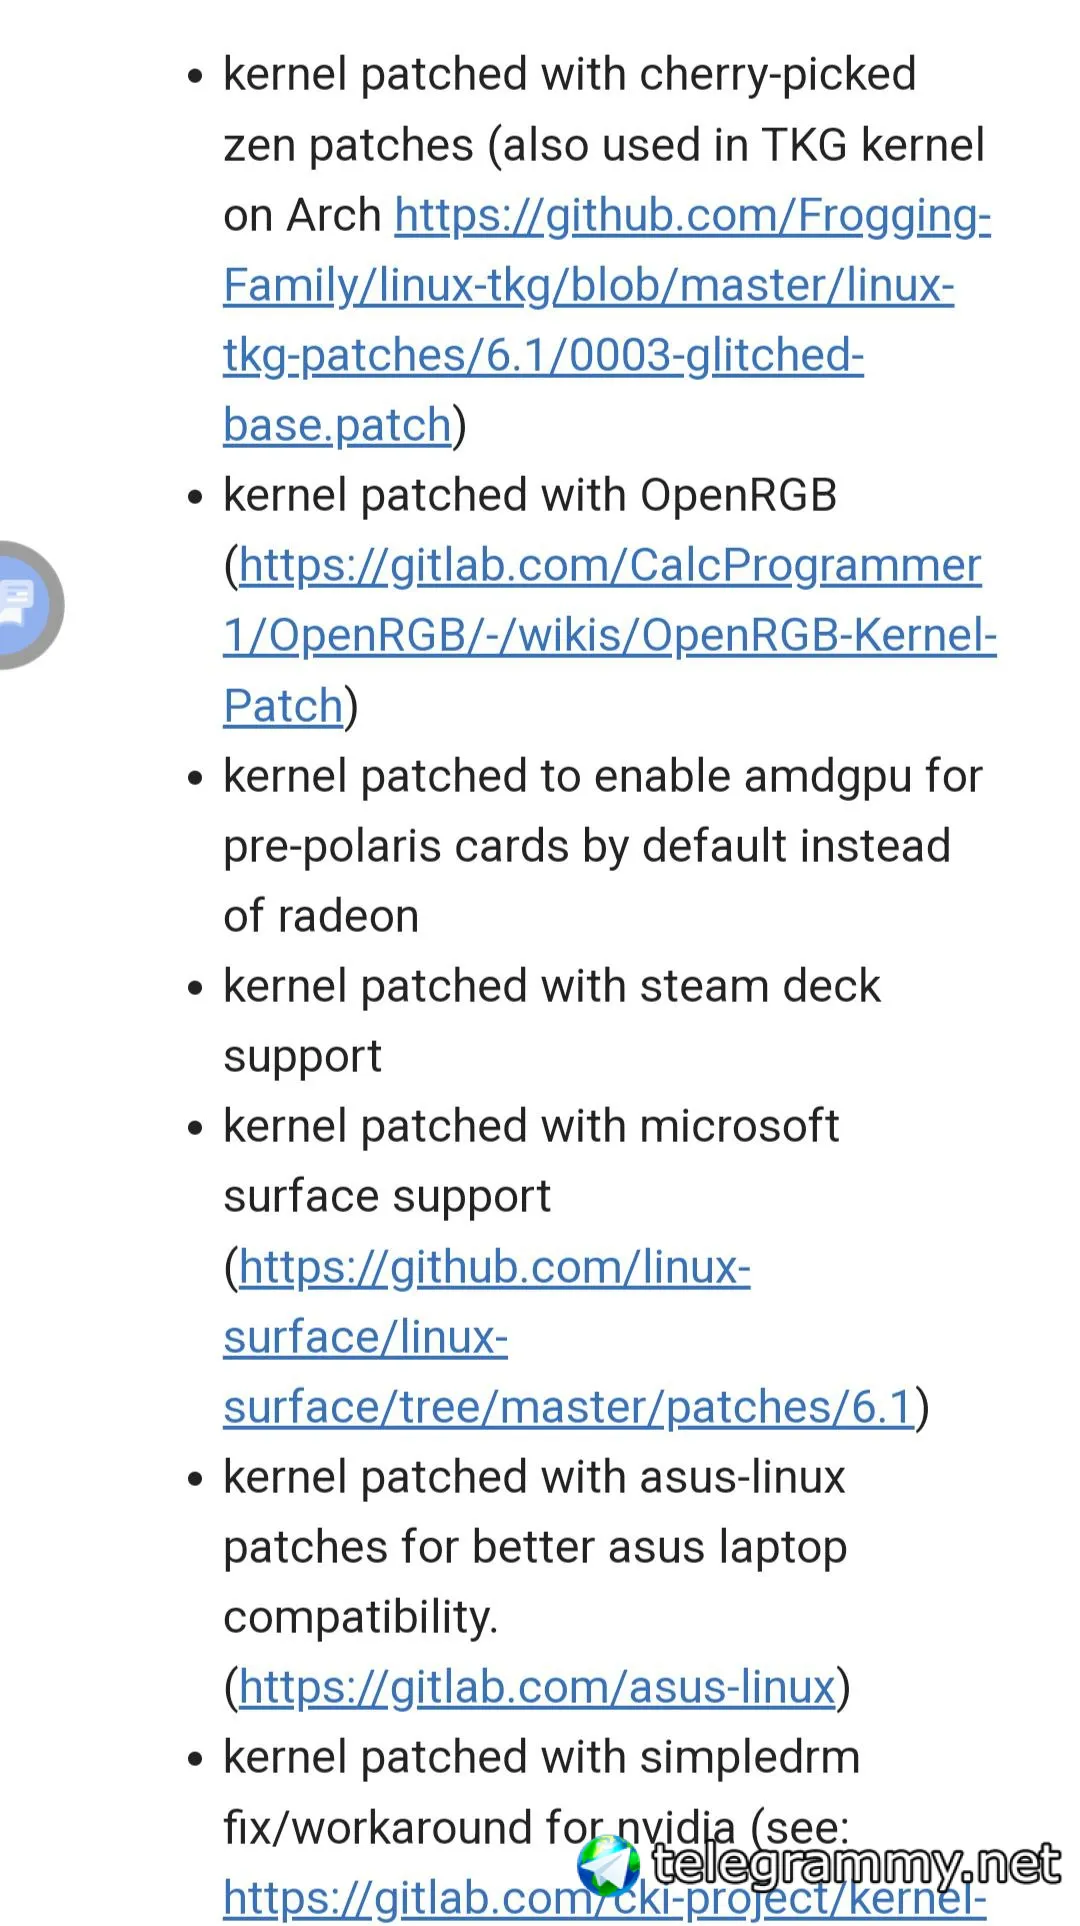Click the 'kernel patched with OpenRGB' text
Viewport: 1080px width, 1926px height.
[530, 495]
